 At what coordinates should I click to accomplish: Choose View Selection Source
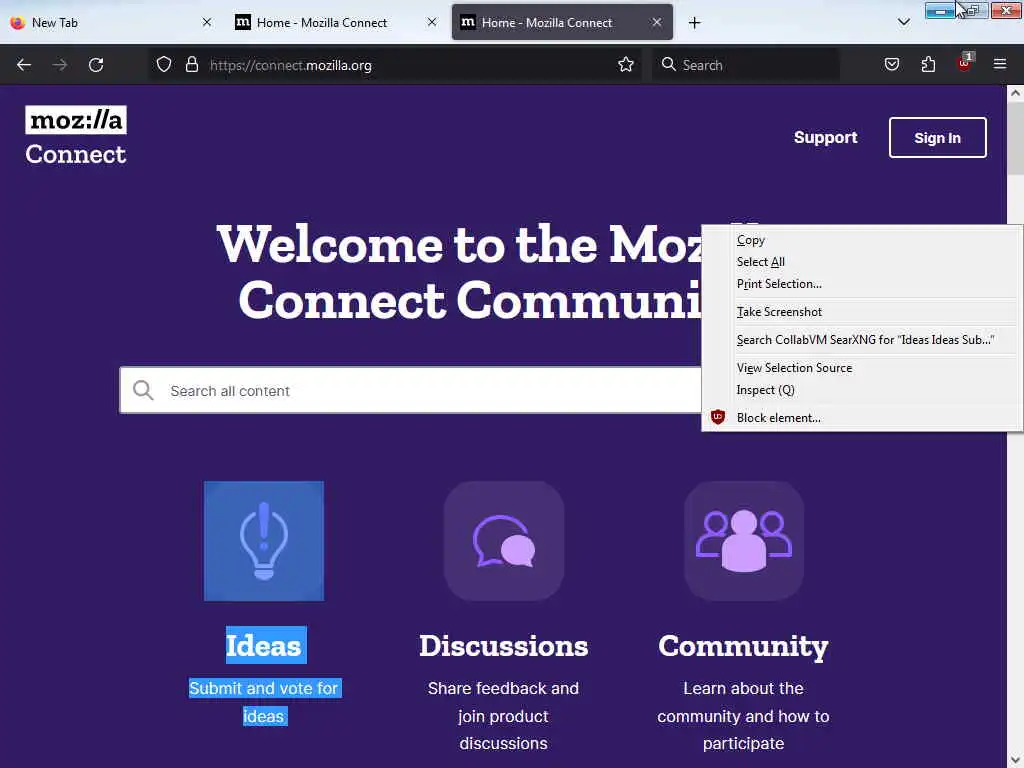(x=862, y=368)
